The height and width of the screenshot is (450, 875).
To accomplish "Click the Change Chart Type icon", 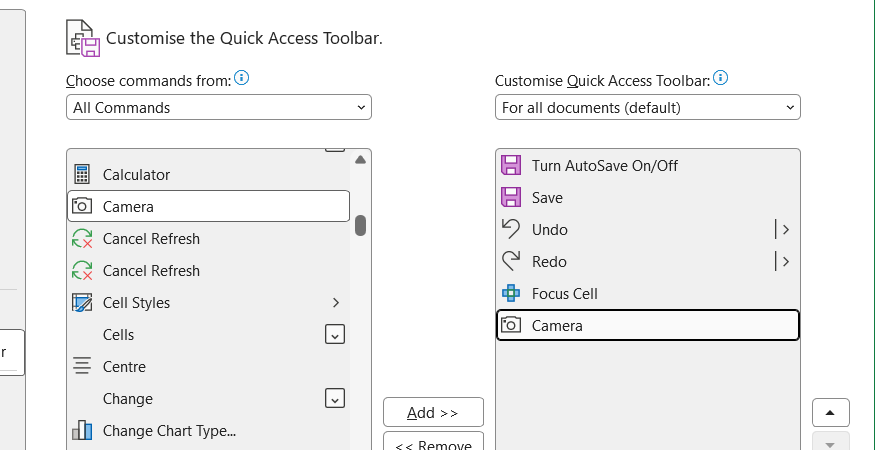I will [82, 430].
